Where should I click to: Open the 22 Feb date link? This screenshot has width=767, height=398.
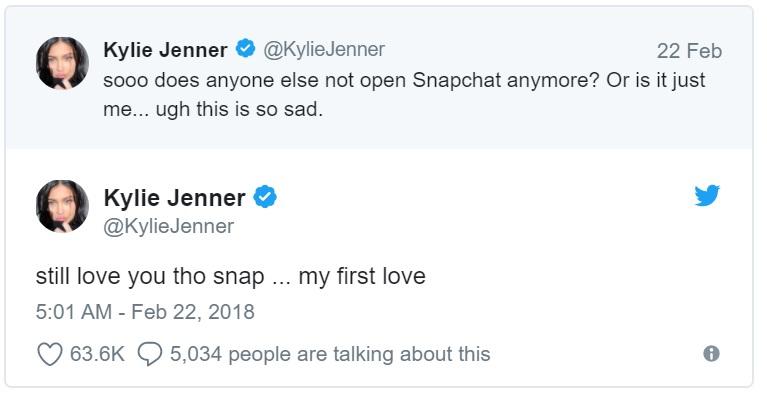(689, 51)
